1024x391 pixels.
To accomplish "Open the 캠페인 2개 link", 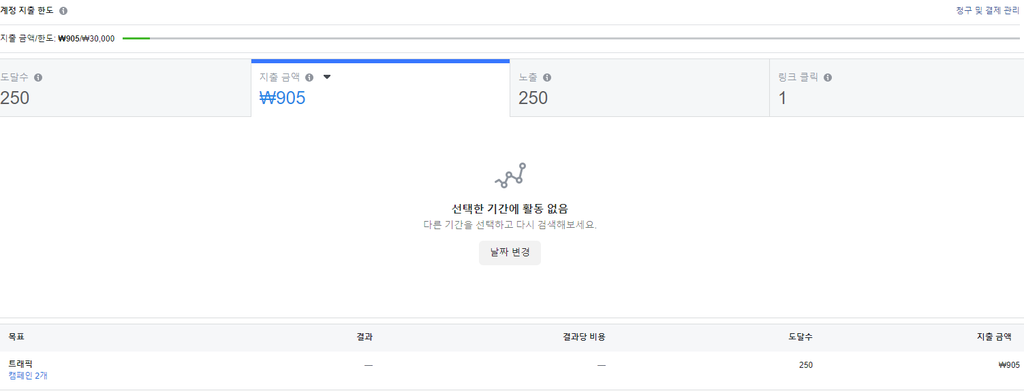I will coord(28,376).
